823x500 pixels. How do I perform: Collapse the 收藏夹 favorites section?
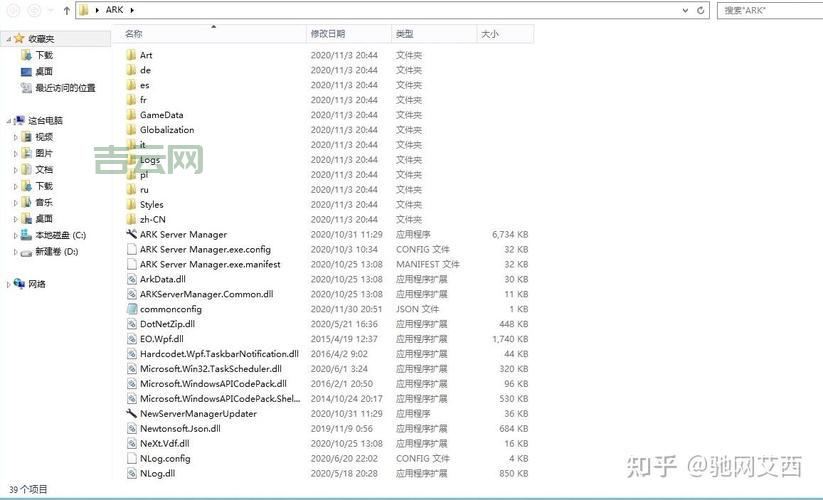(x=8, y=39)
